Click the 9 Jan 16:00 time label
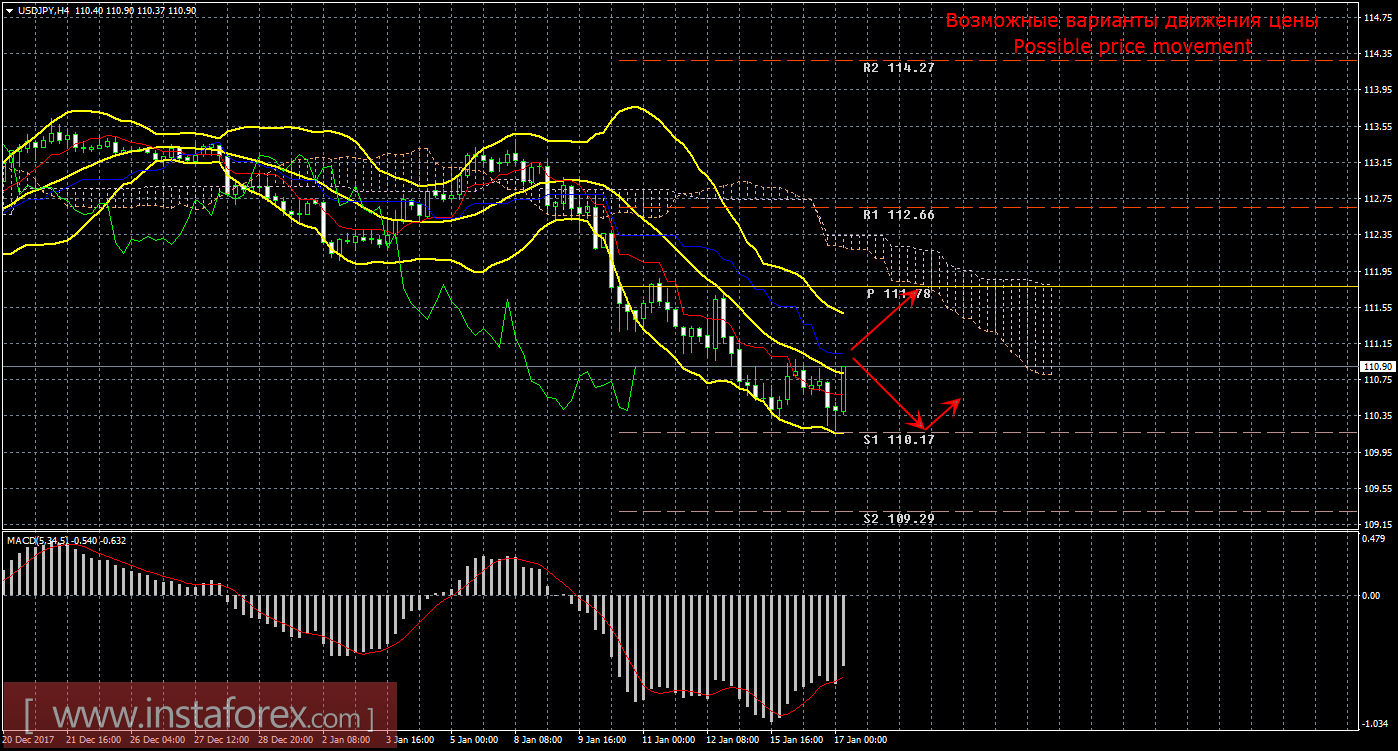1398x751 pixels. [602, 740]
